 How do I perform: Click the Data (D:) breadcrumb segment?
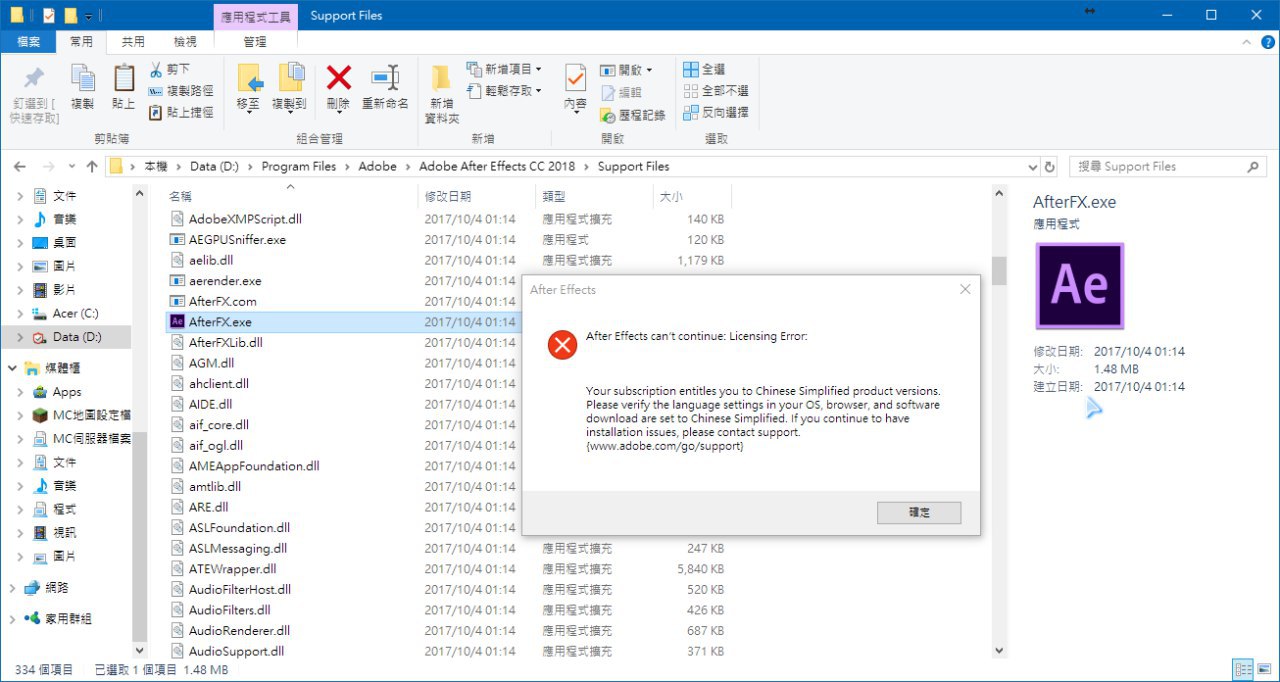pos(214,166)
